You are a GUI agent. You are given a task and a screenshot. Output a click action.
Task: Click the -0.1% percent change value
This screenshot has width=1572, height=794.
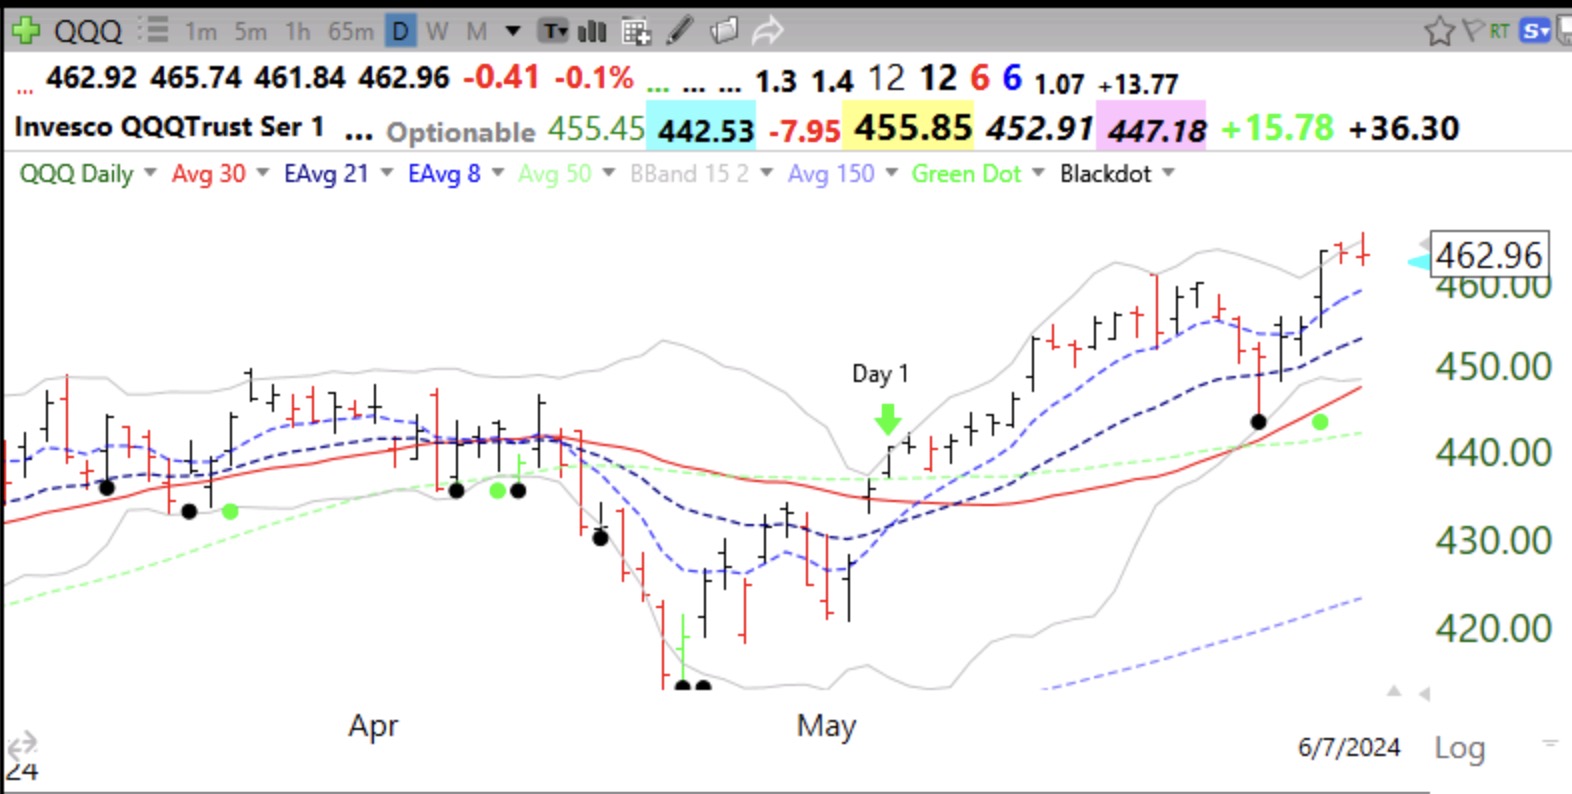593,77
